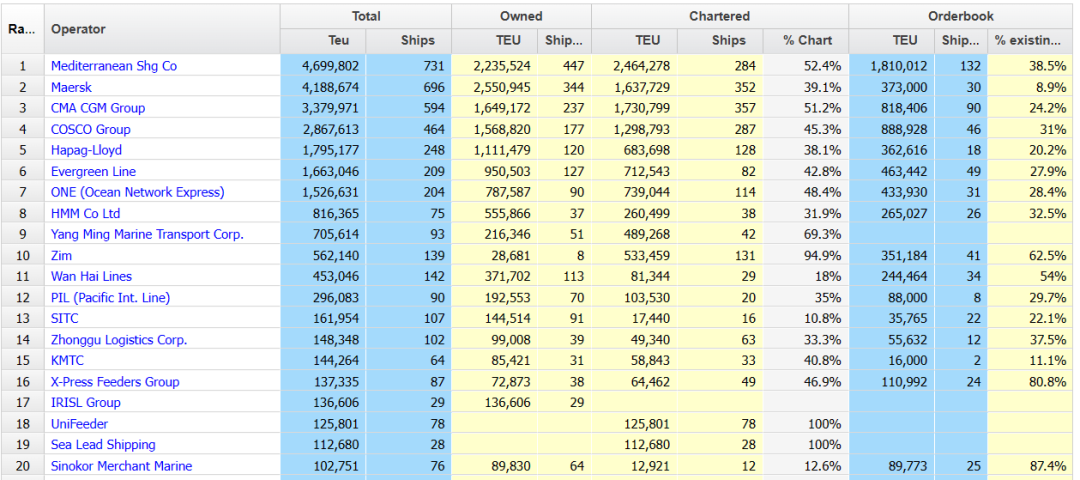The height and width of the screenshot is (480, 1080).
Task: Open Yang Ming Marine Transport Corp. link
Action: [147, 234]
